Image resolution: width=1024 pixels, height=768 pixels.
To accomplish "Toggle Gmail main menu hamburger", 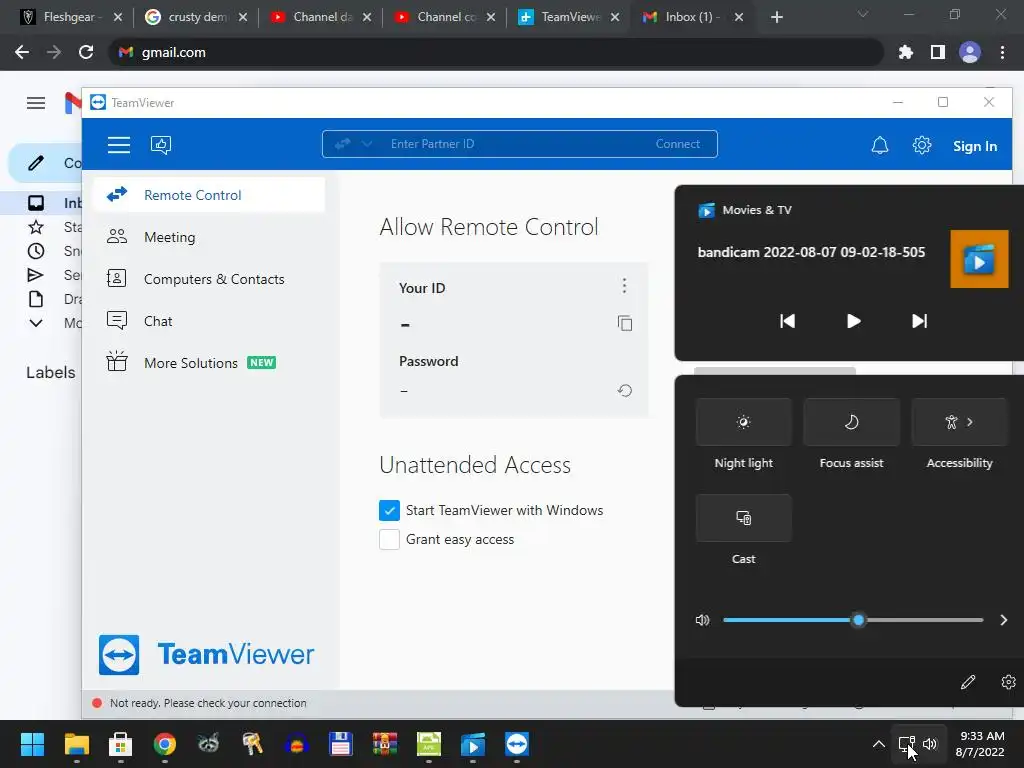I will pyautogui.click(x=36, y=103).
